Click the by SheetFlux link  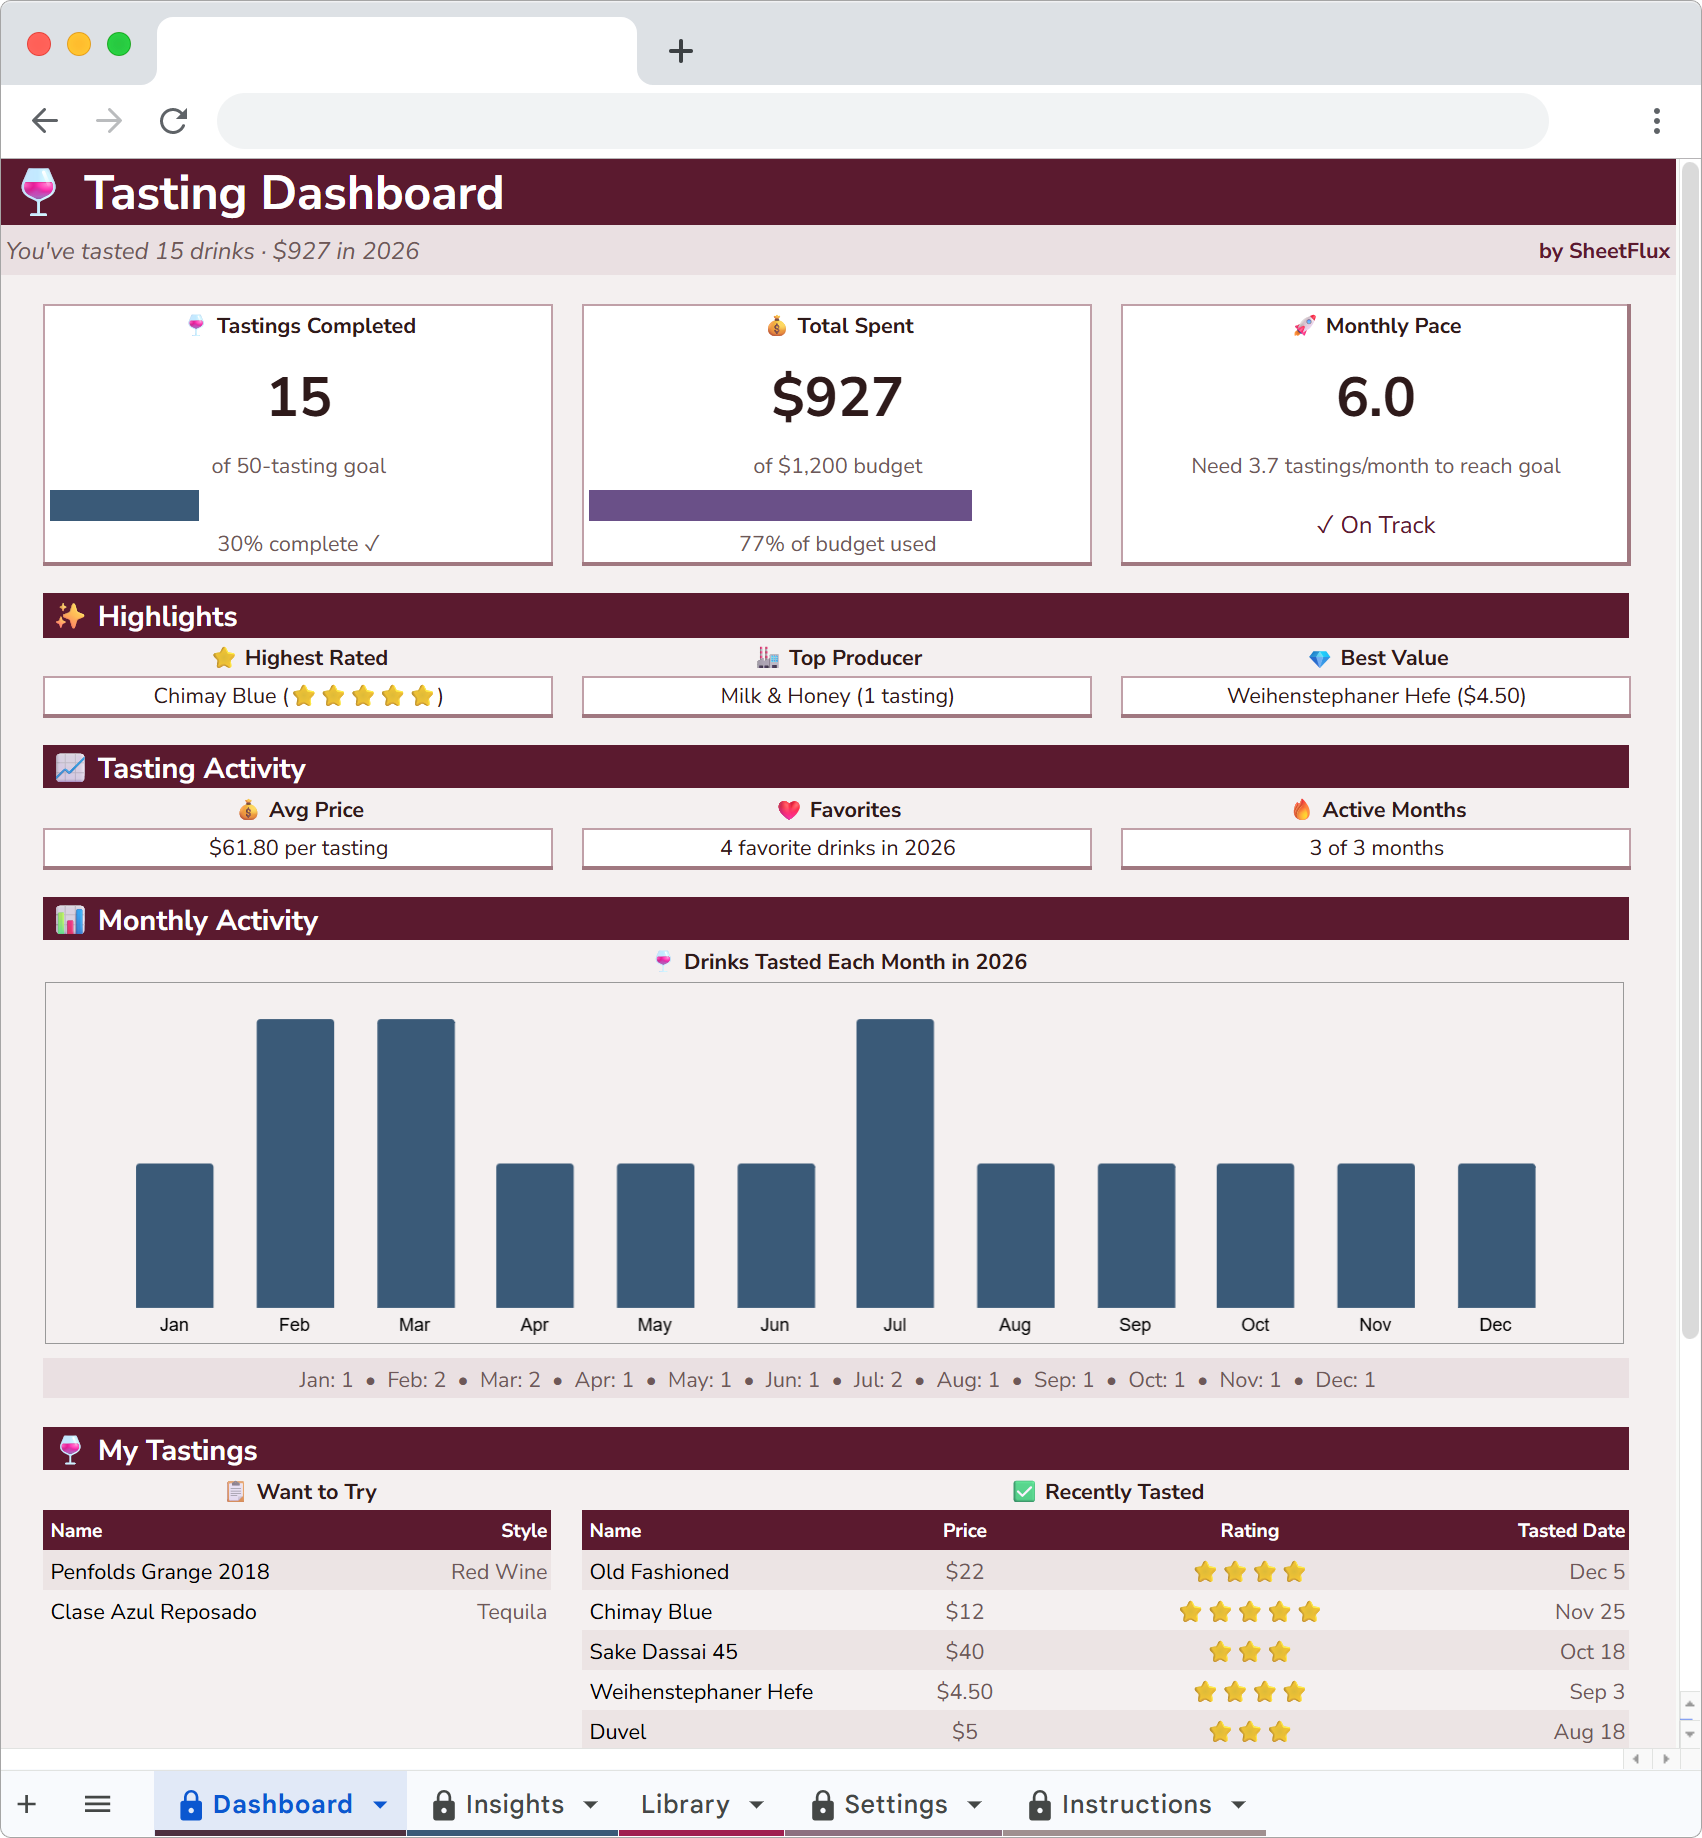coord(1603,251)
